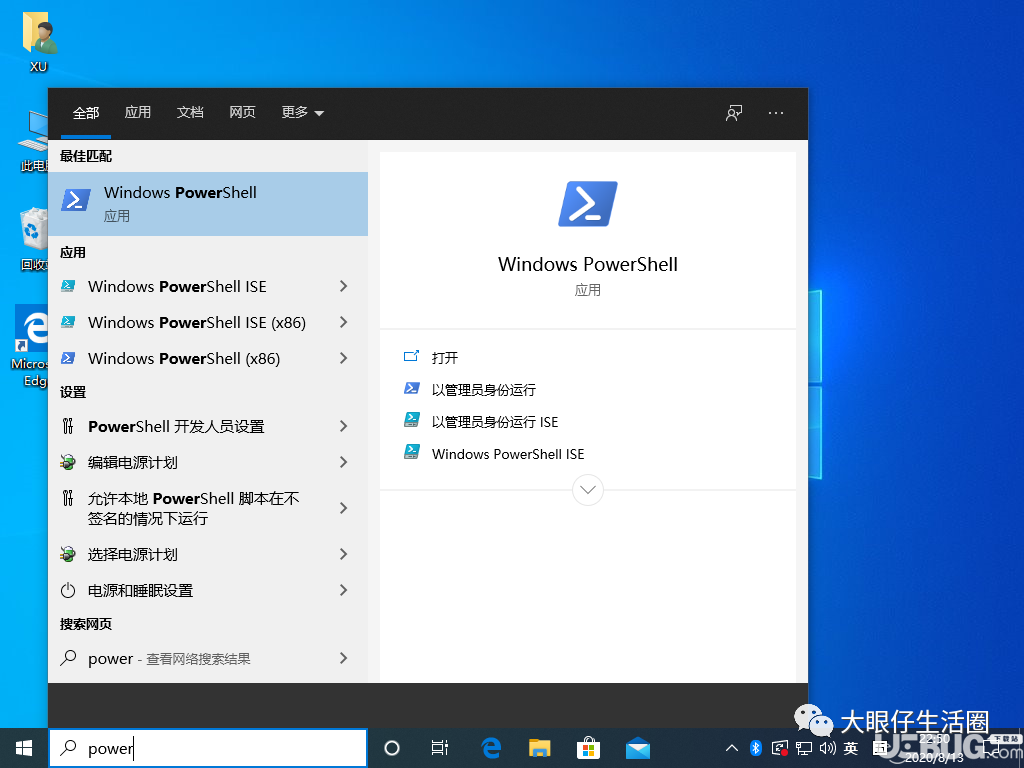Click the power plan icon beside 编辑电源计划
This screenshot has width=1024, height=768.
click(67, 462)
